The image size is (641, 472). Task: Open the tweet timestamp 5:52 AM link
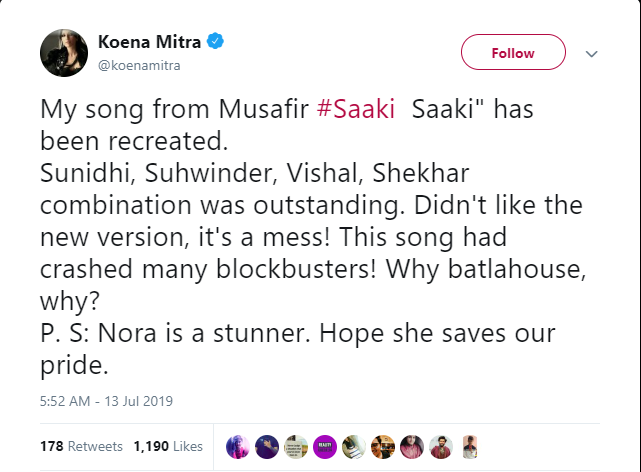(106, 401)
